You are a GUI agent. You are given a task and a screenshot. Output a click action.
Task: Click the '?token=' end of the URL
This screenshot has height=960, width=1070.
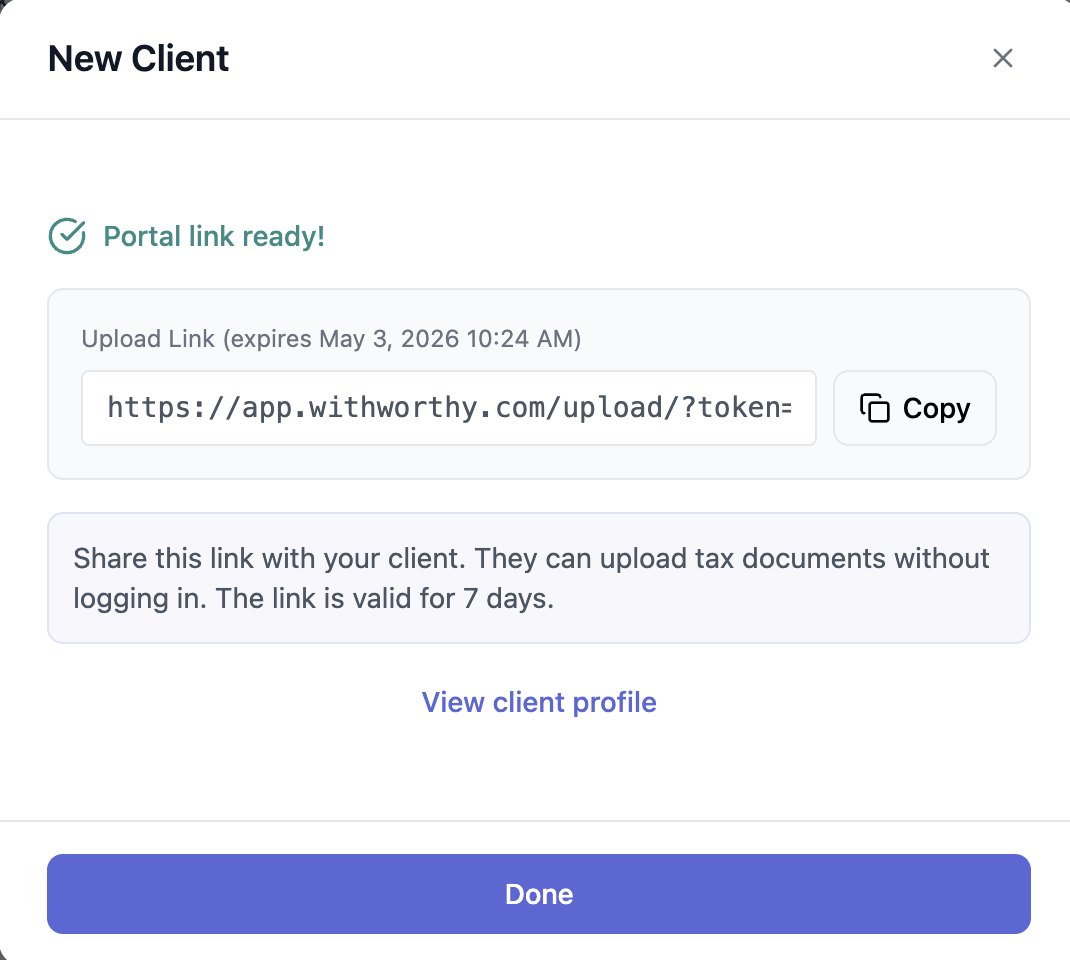pyautogui.click(x=736, y=407)
